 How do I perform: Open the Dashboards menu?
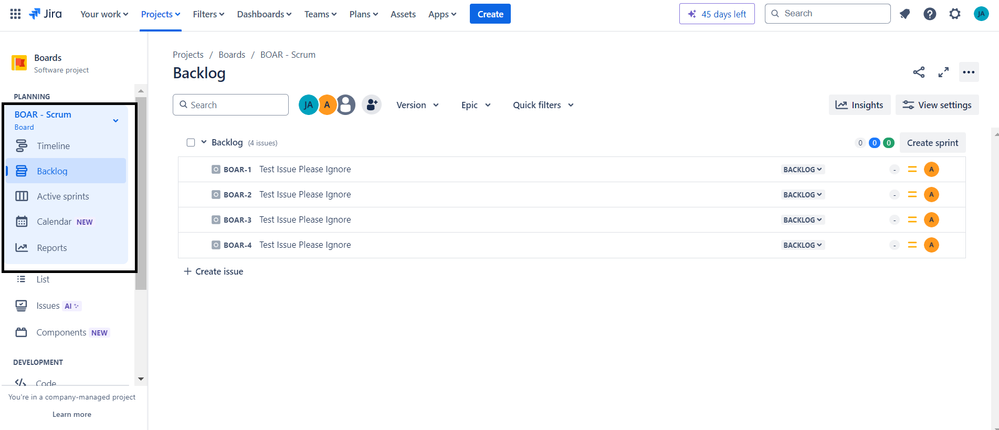(x=264, y=14)
